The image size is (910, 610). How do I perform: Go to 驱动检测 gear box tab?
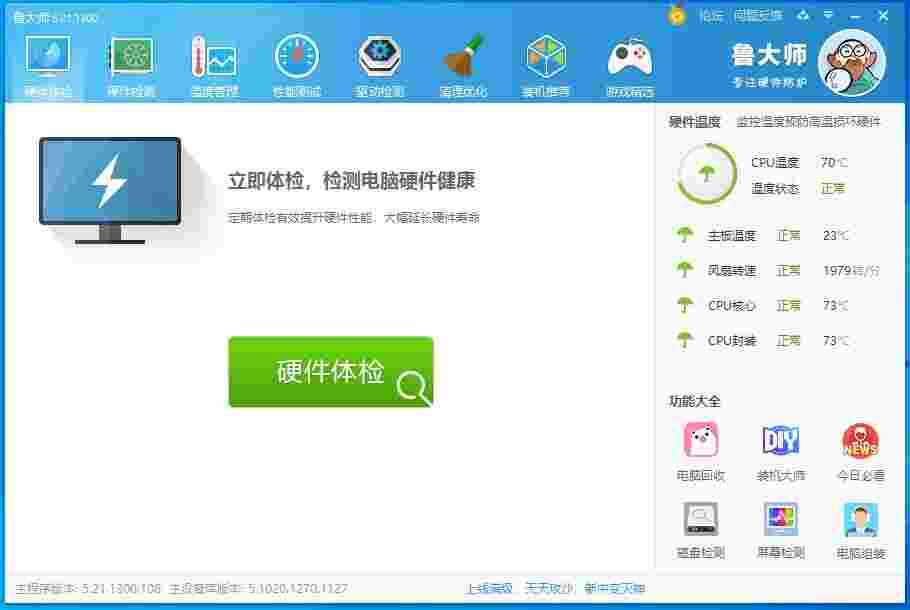coord(380,66)
